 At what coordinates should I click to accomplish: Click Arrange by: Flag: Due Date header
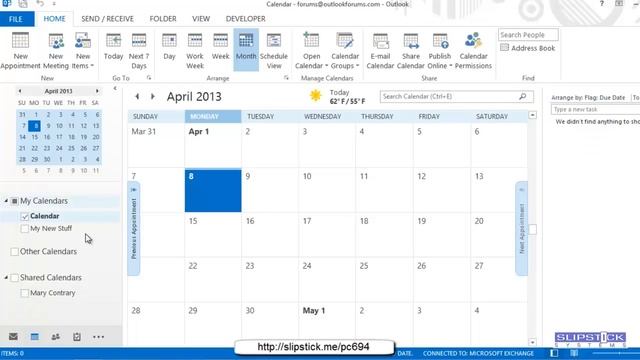[x=588, y=98]
